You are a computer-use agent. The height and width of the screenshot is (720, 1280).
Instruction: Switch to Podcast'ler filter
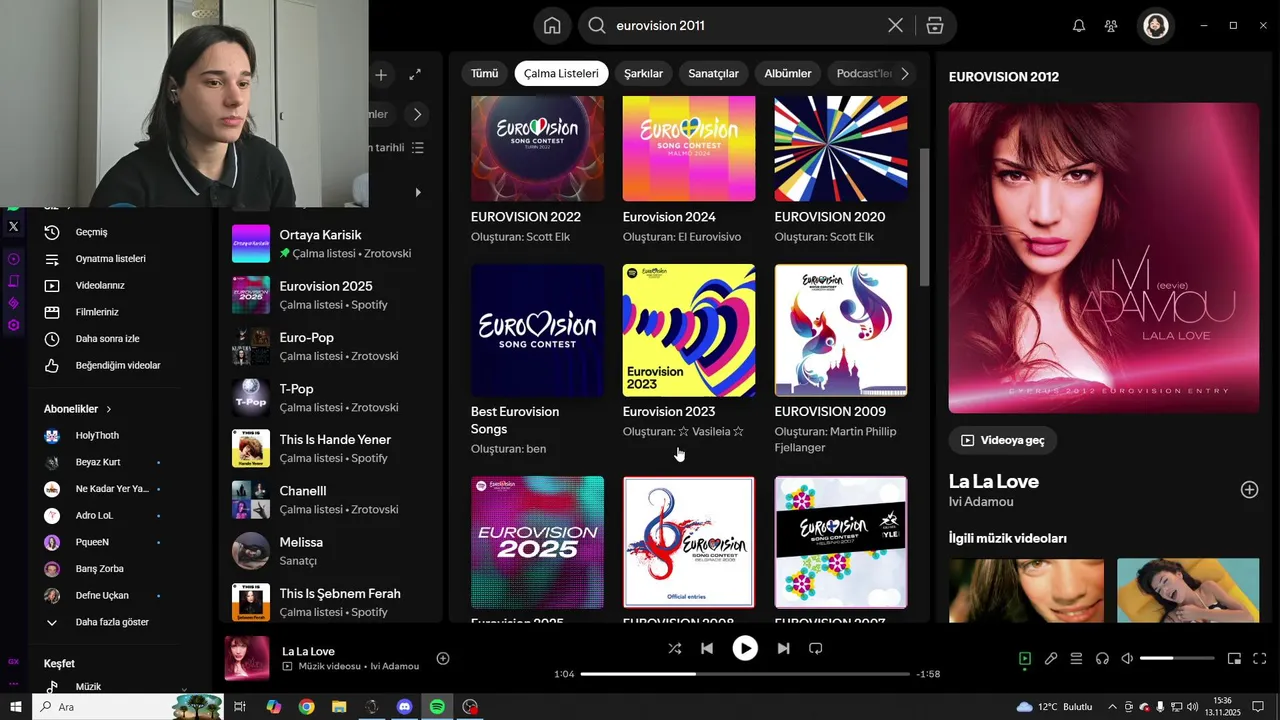click(861, 74)
